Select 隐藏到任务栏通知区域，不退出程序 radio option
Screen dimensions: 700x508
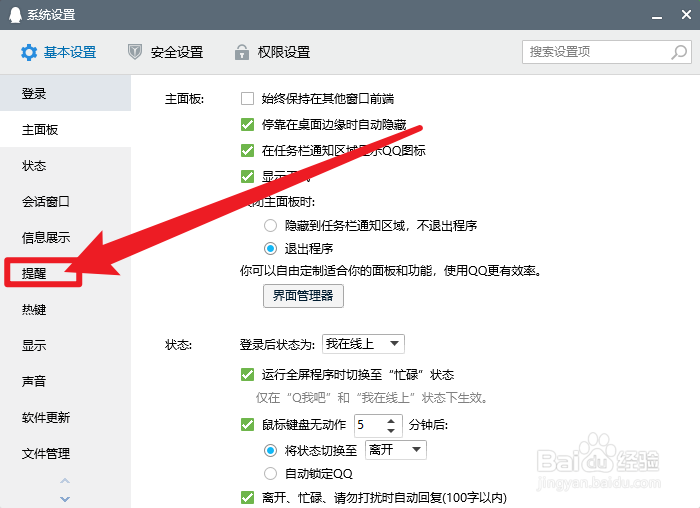(x=270, y=225)
